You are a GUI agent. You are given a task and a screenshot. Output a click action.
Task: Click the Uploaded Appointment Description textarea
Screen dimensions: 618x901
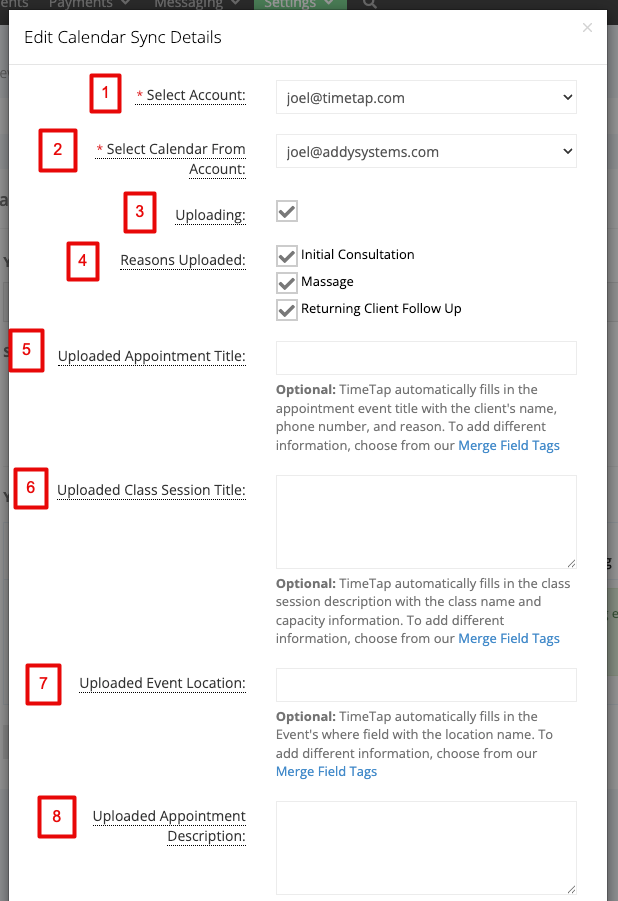tap(426, 848)
